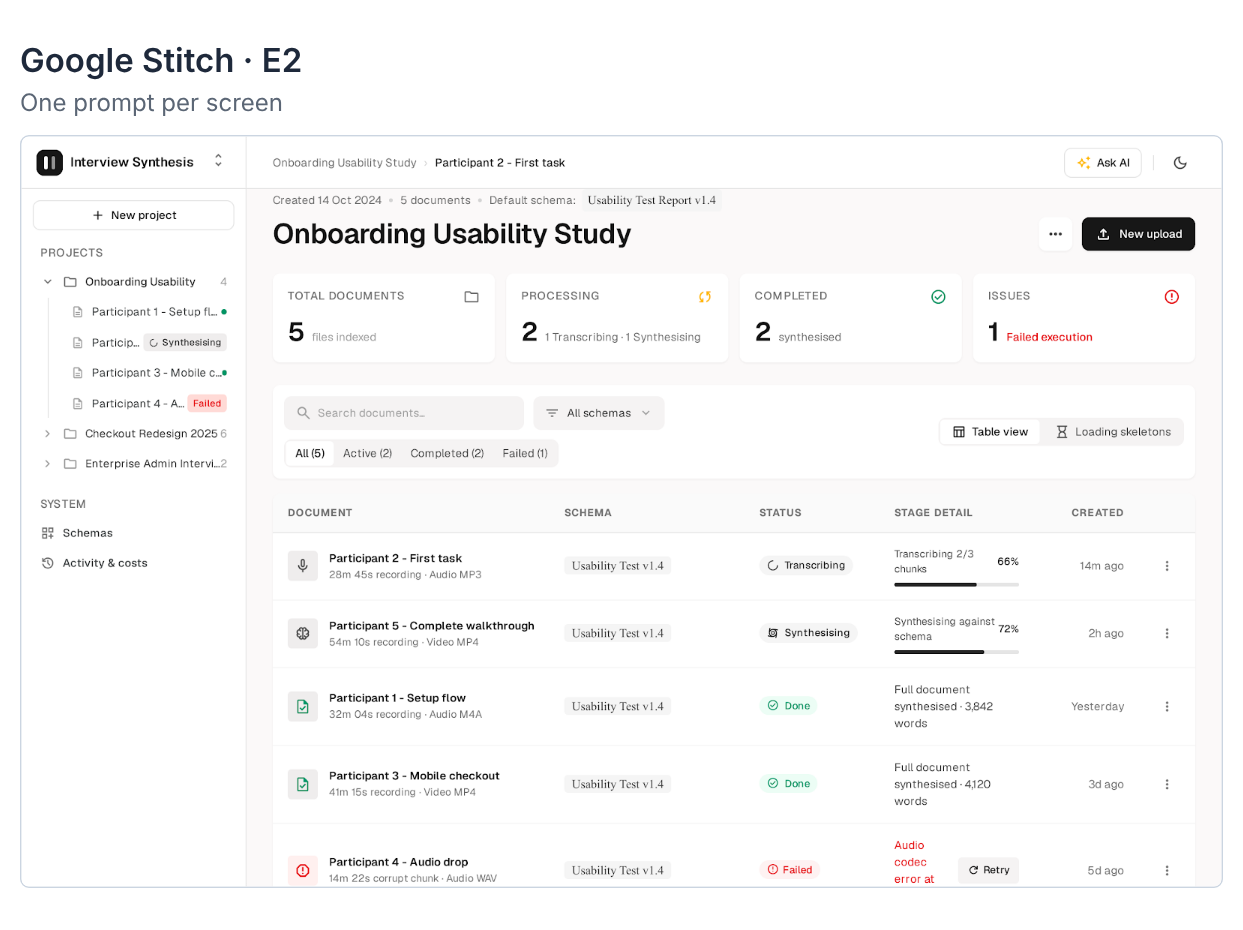Click file-check icon for Participant 1 - Setup flow
Viewport: 1243px width, 930px height.
pyautogui.click(x=303, y=706)
